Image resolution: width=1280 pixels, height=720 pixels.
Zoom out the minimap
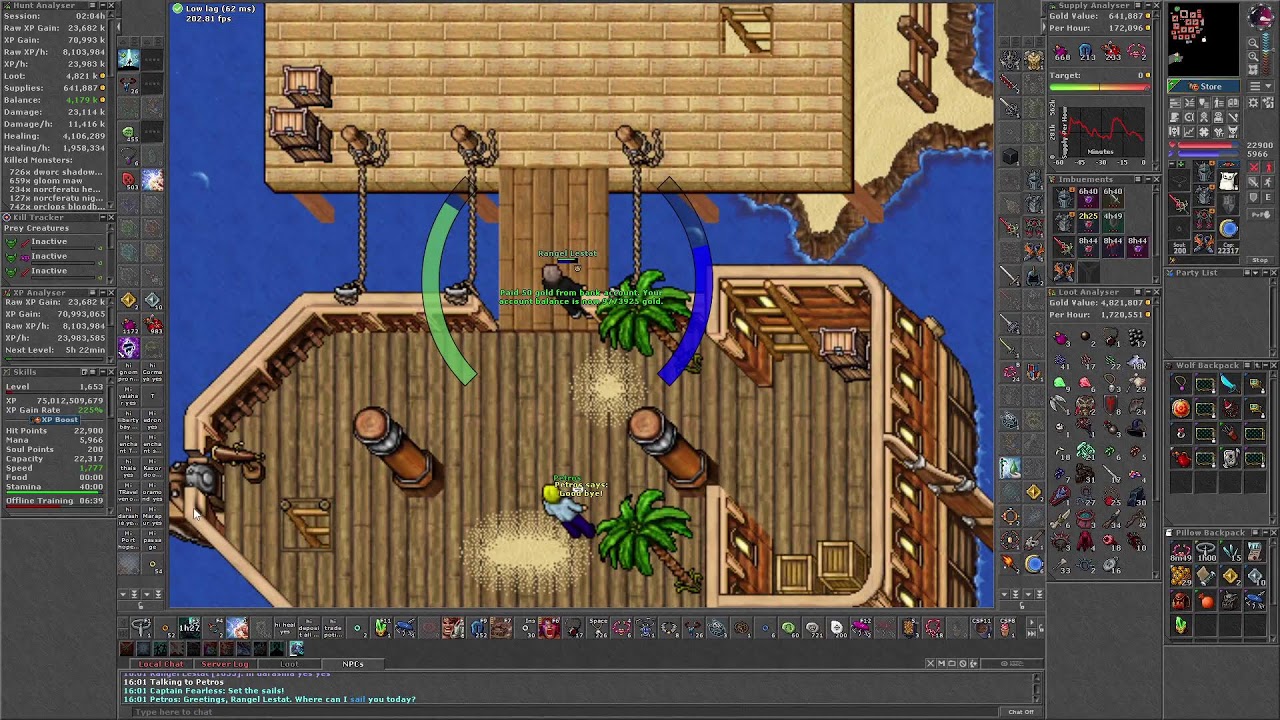click(x=1253, y=43)
